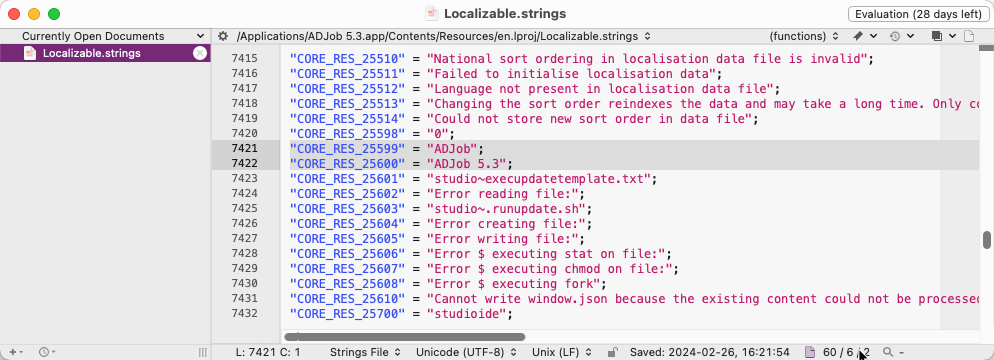Open the file path popup menu

pyautogui.click(x=443, y=36)
